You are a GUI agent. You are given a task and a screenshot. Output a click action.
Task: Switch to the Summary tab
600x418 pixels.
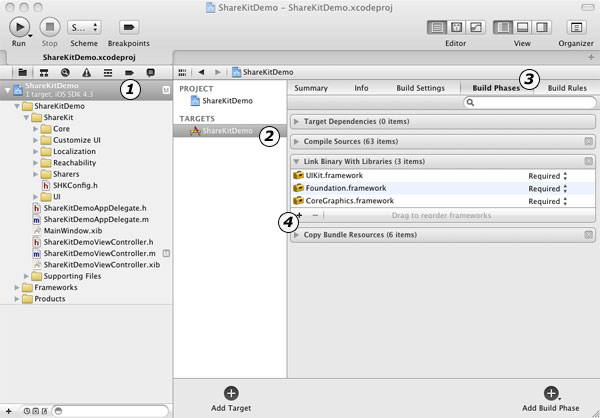tap(311, 88)
